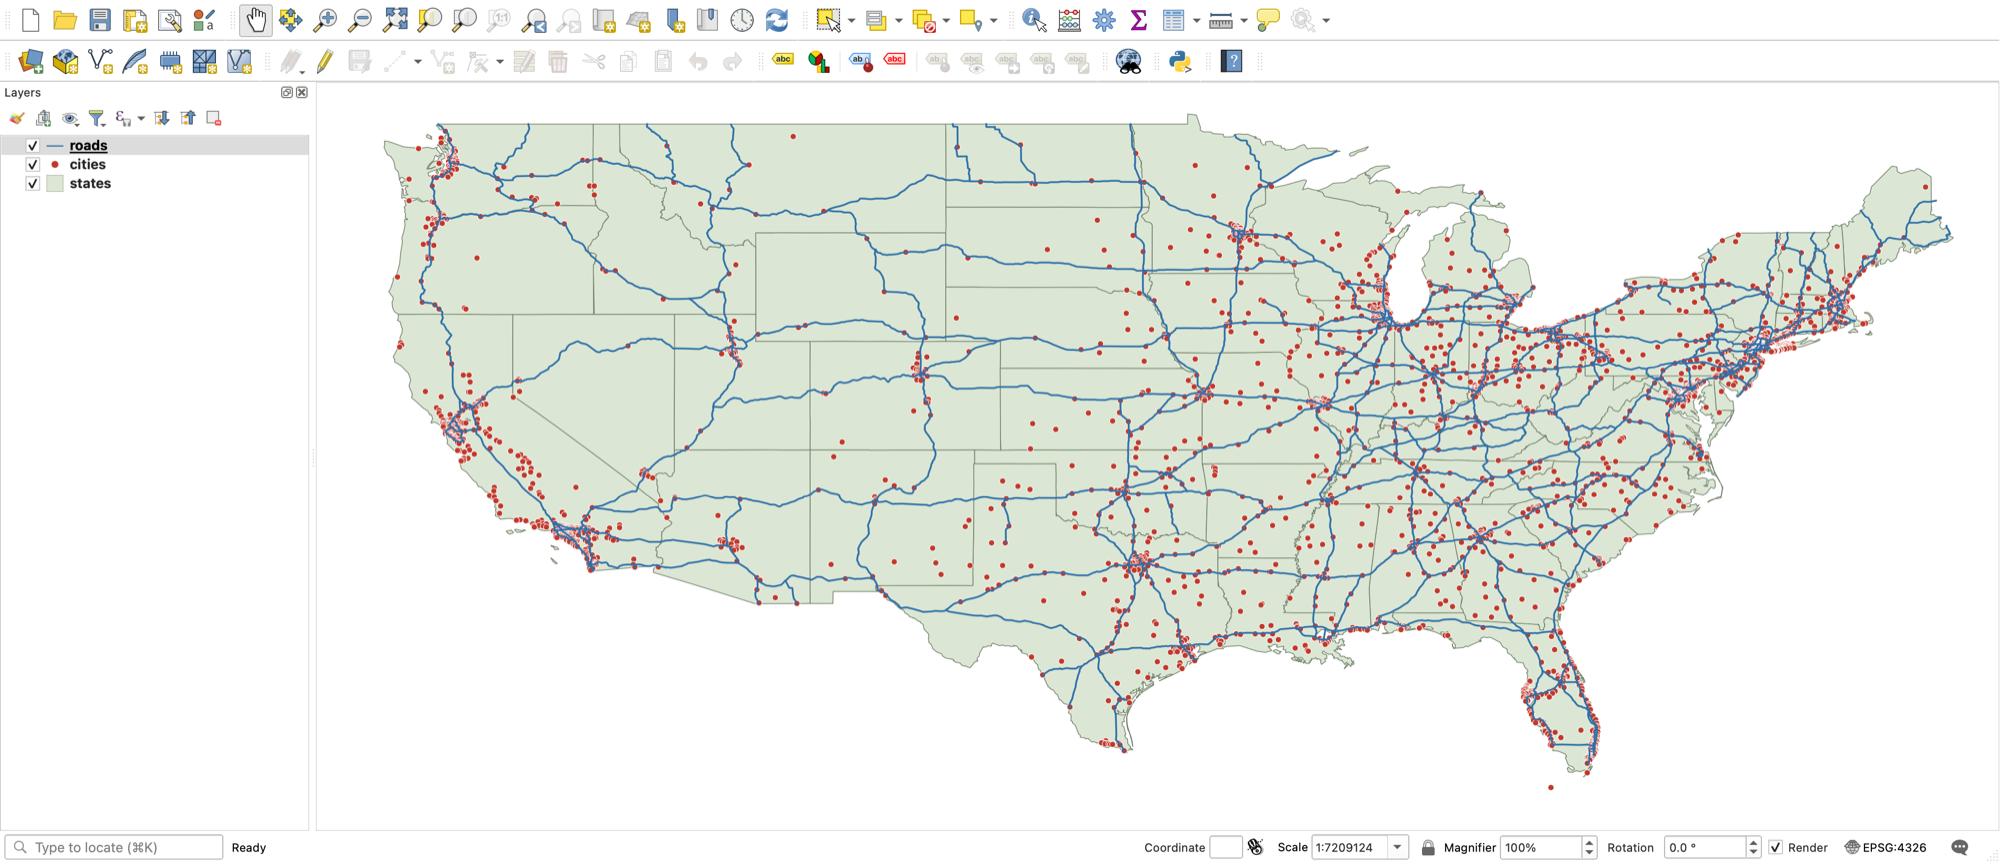The height and width of the screenshot is (863, 2000).
Task: Open the MetaSearch catalog client
Action: point(1128,61)
